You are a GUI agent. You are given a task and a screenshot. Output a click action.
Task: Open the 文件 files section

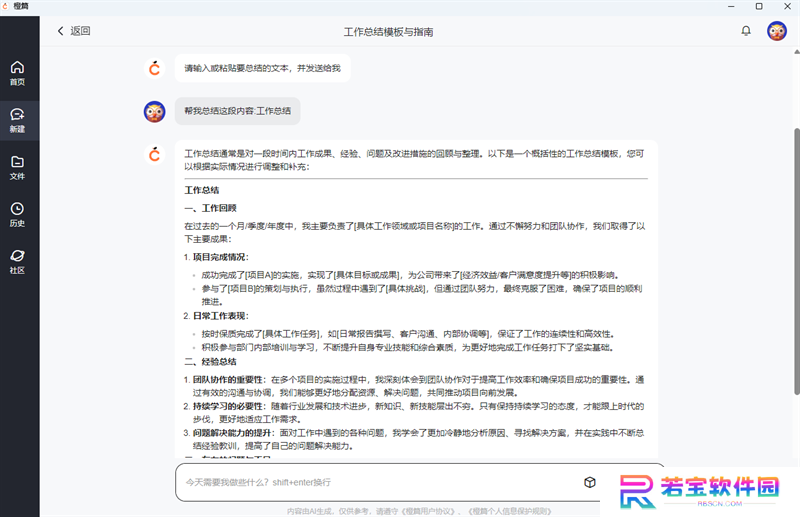[17, 168]
